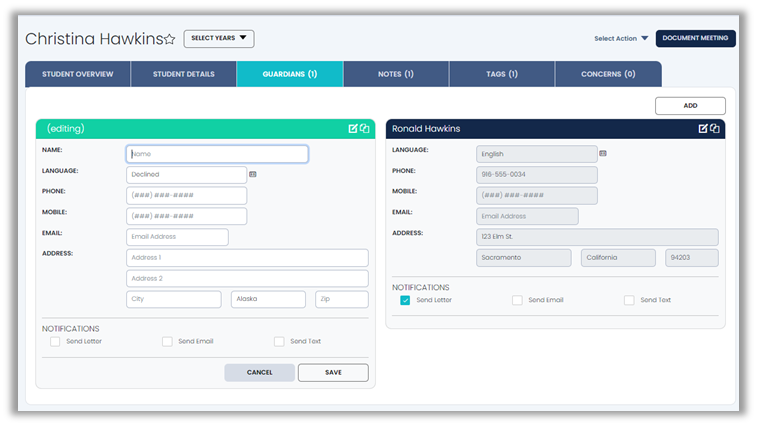
Task: Click into the guardian Name input field
Action: coord(217,154)
